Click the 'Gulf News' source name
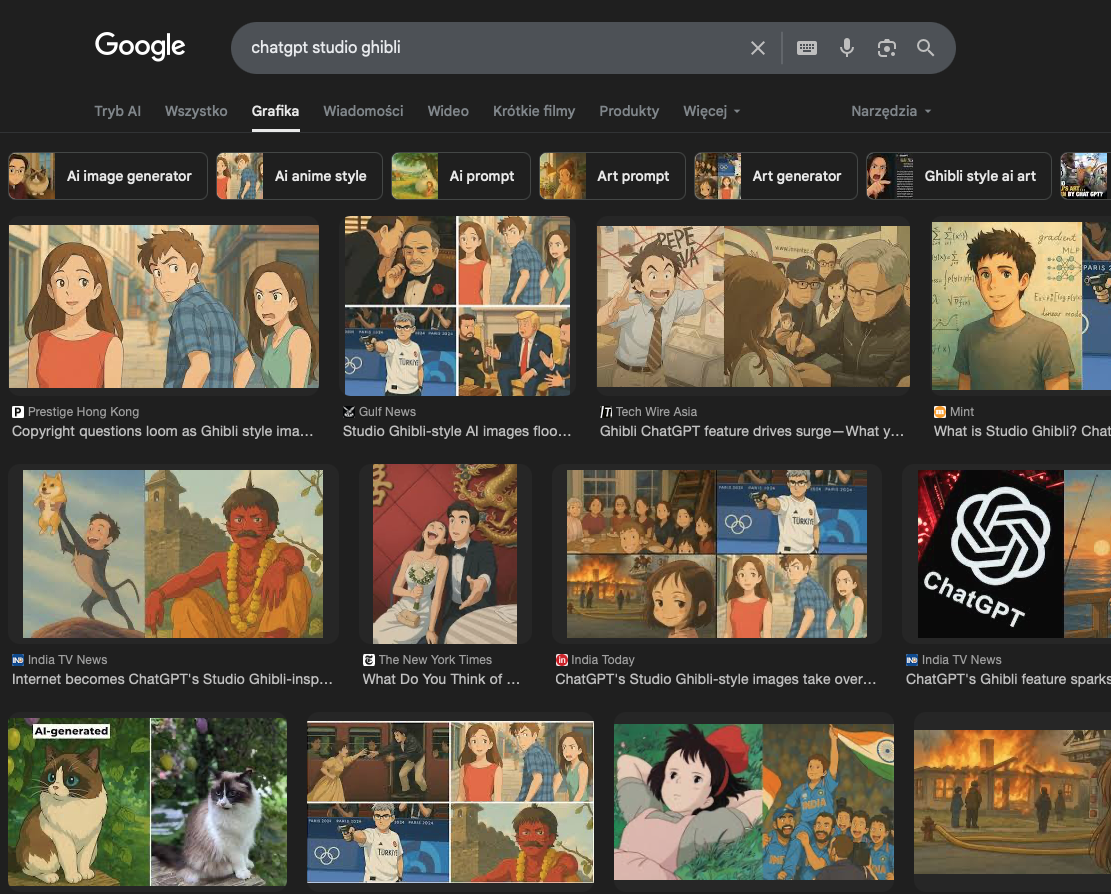Screen dimensions: 1111x894 pos(387,412)
